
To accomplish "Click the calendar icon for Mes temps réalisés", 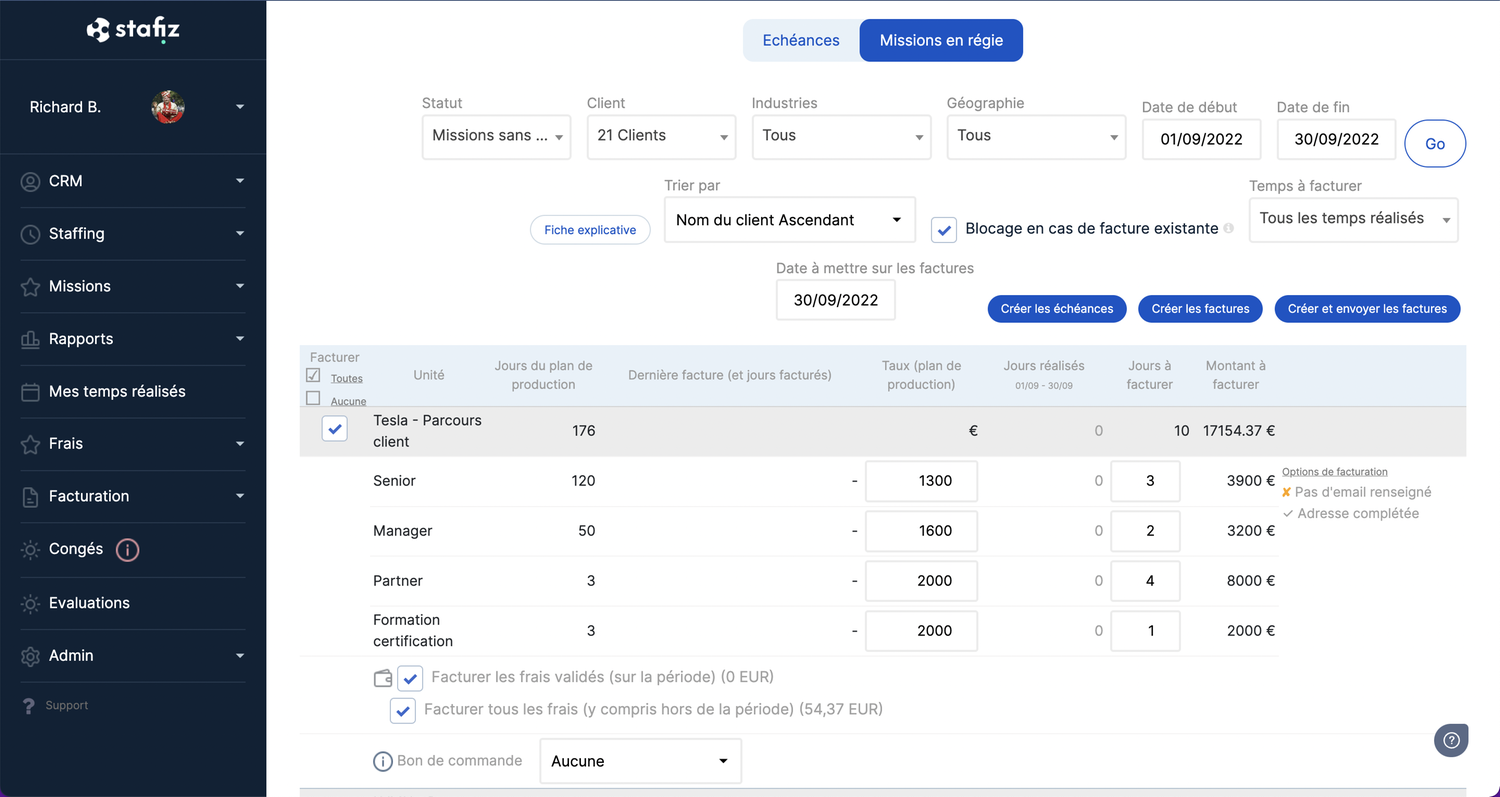I will 30,392.
